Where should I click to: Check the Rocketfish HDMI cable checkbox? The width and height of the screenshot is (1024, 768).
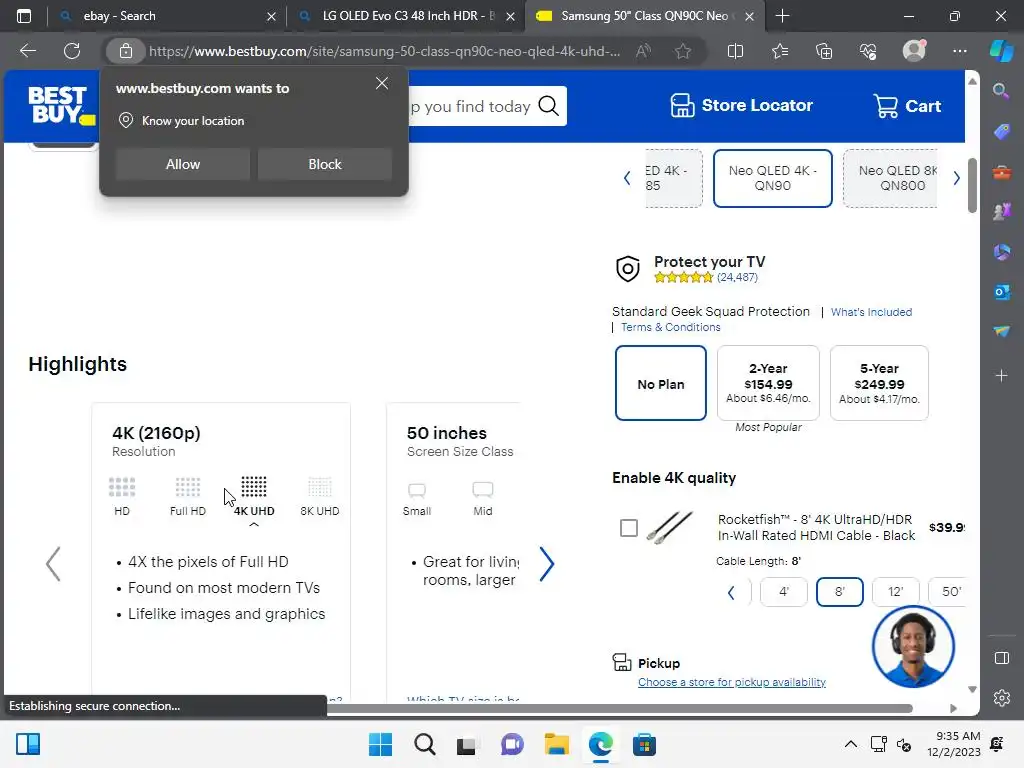coord(629,528)
